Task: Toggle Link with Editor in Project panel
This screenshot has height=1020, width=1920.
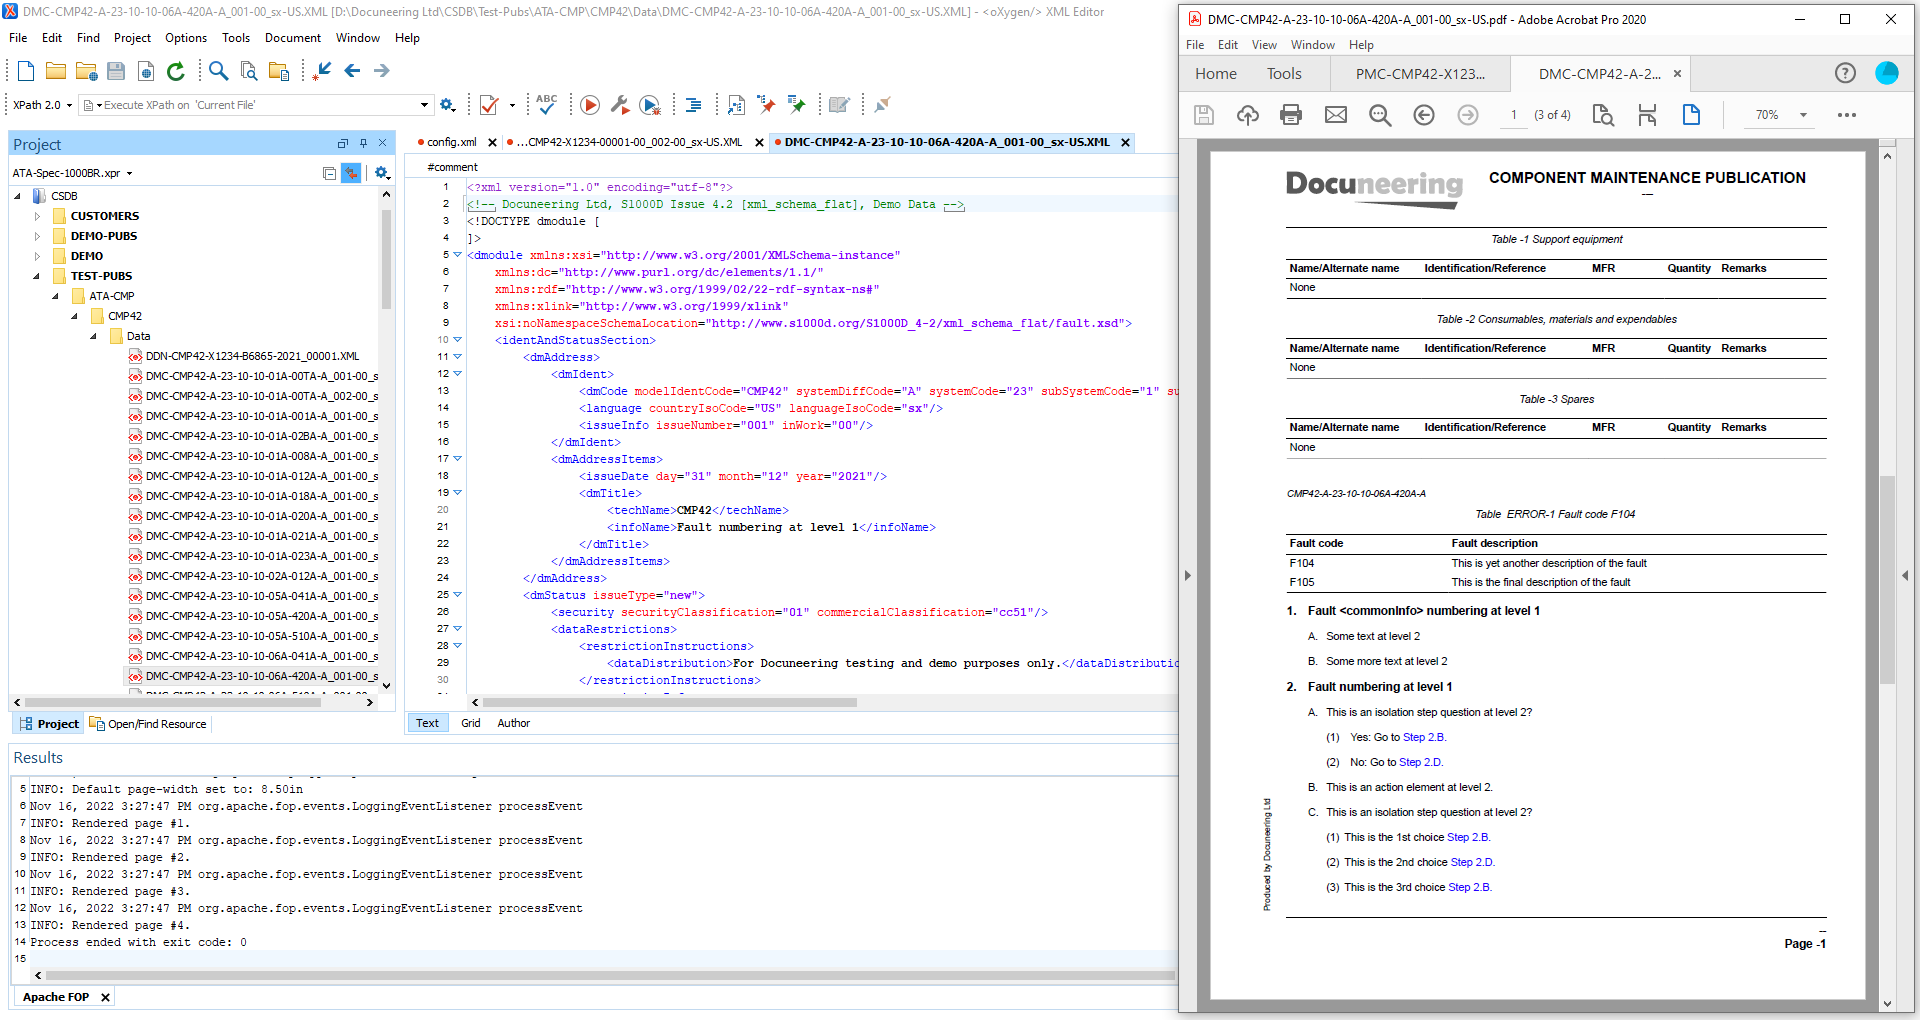Action: coord(351,173)
